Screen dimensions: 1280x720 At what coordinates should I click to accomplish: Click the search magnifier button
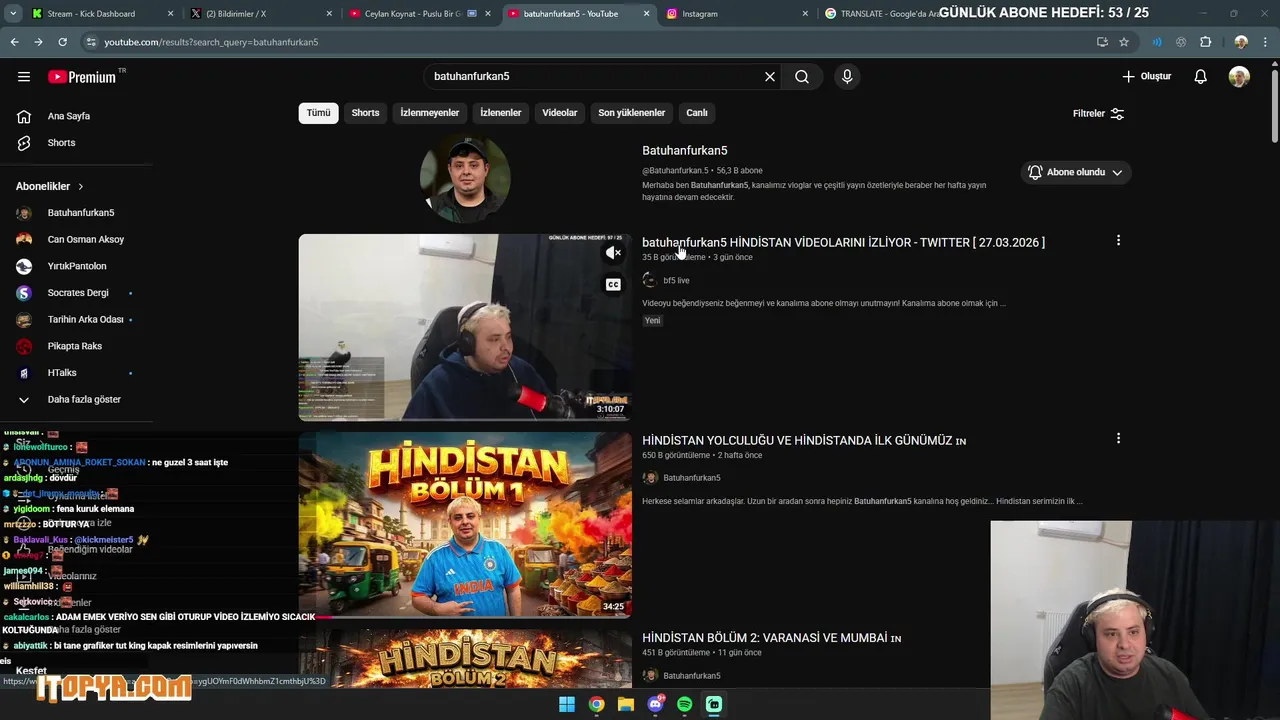(x=802, y=76)
